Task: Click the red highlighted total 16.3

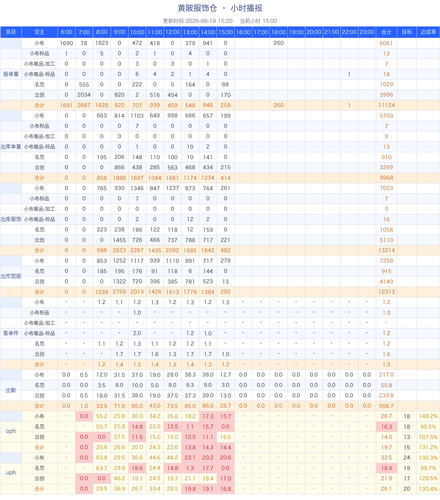Action: point(386,426)
